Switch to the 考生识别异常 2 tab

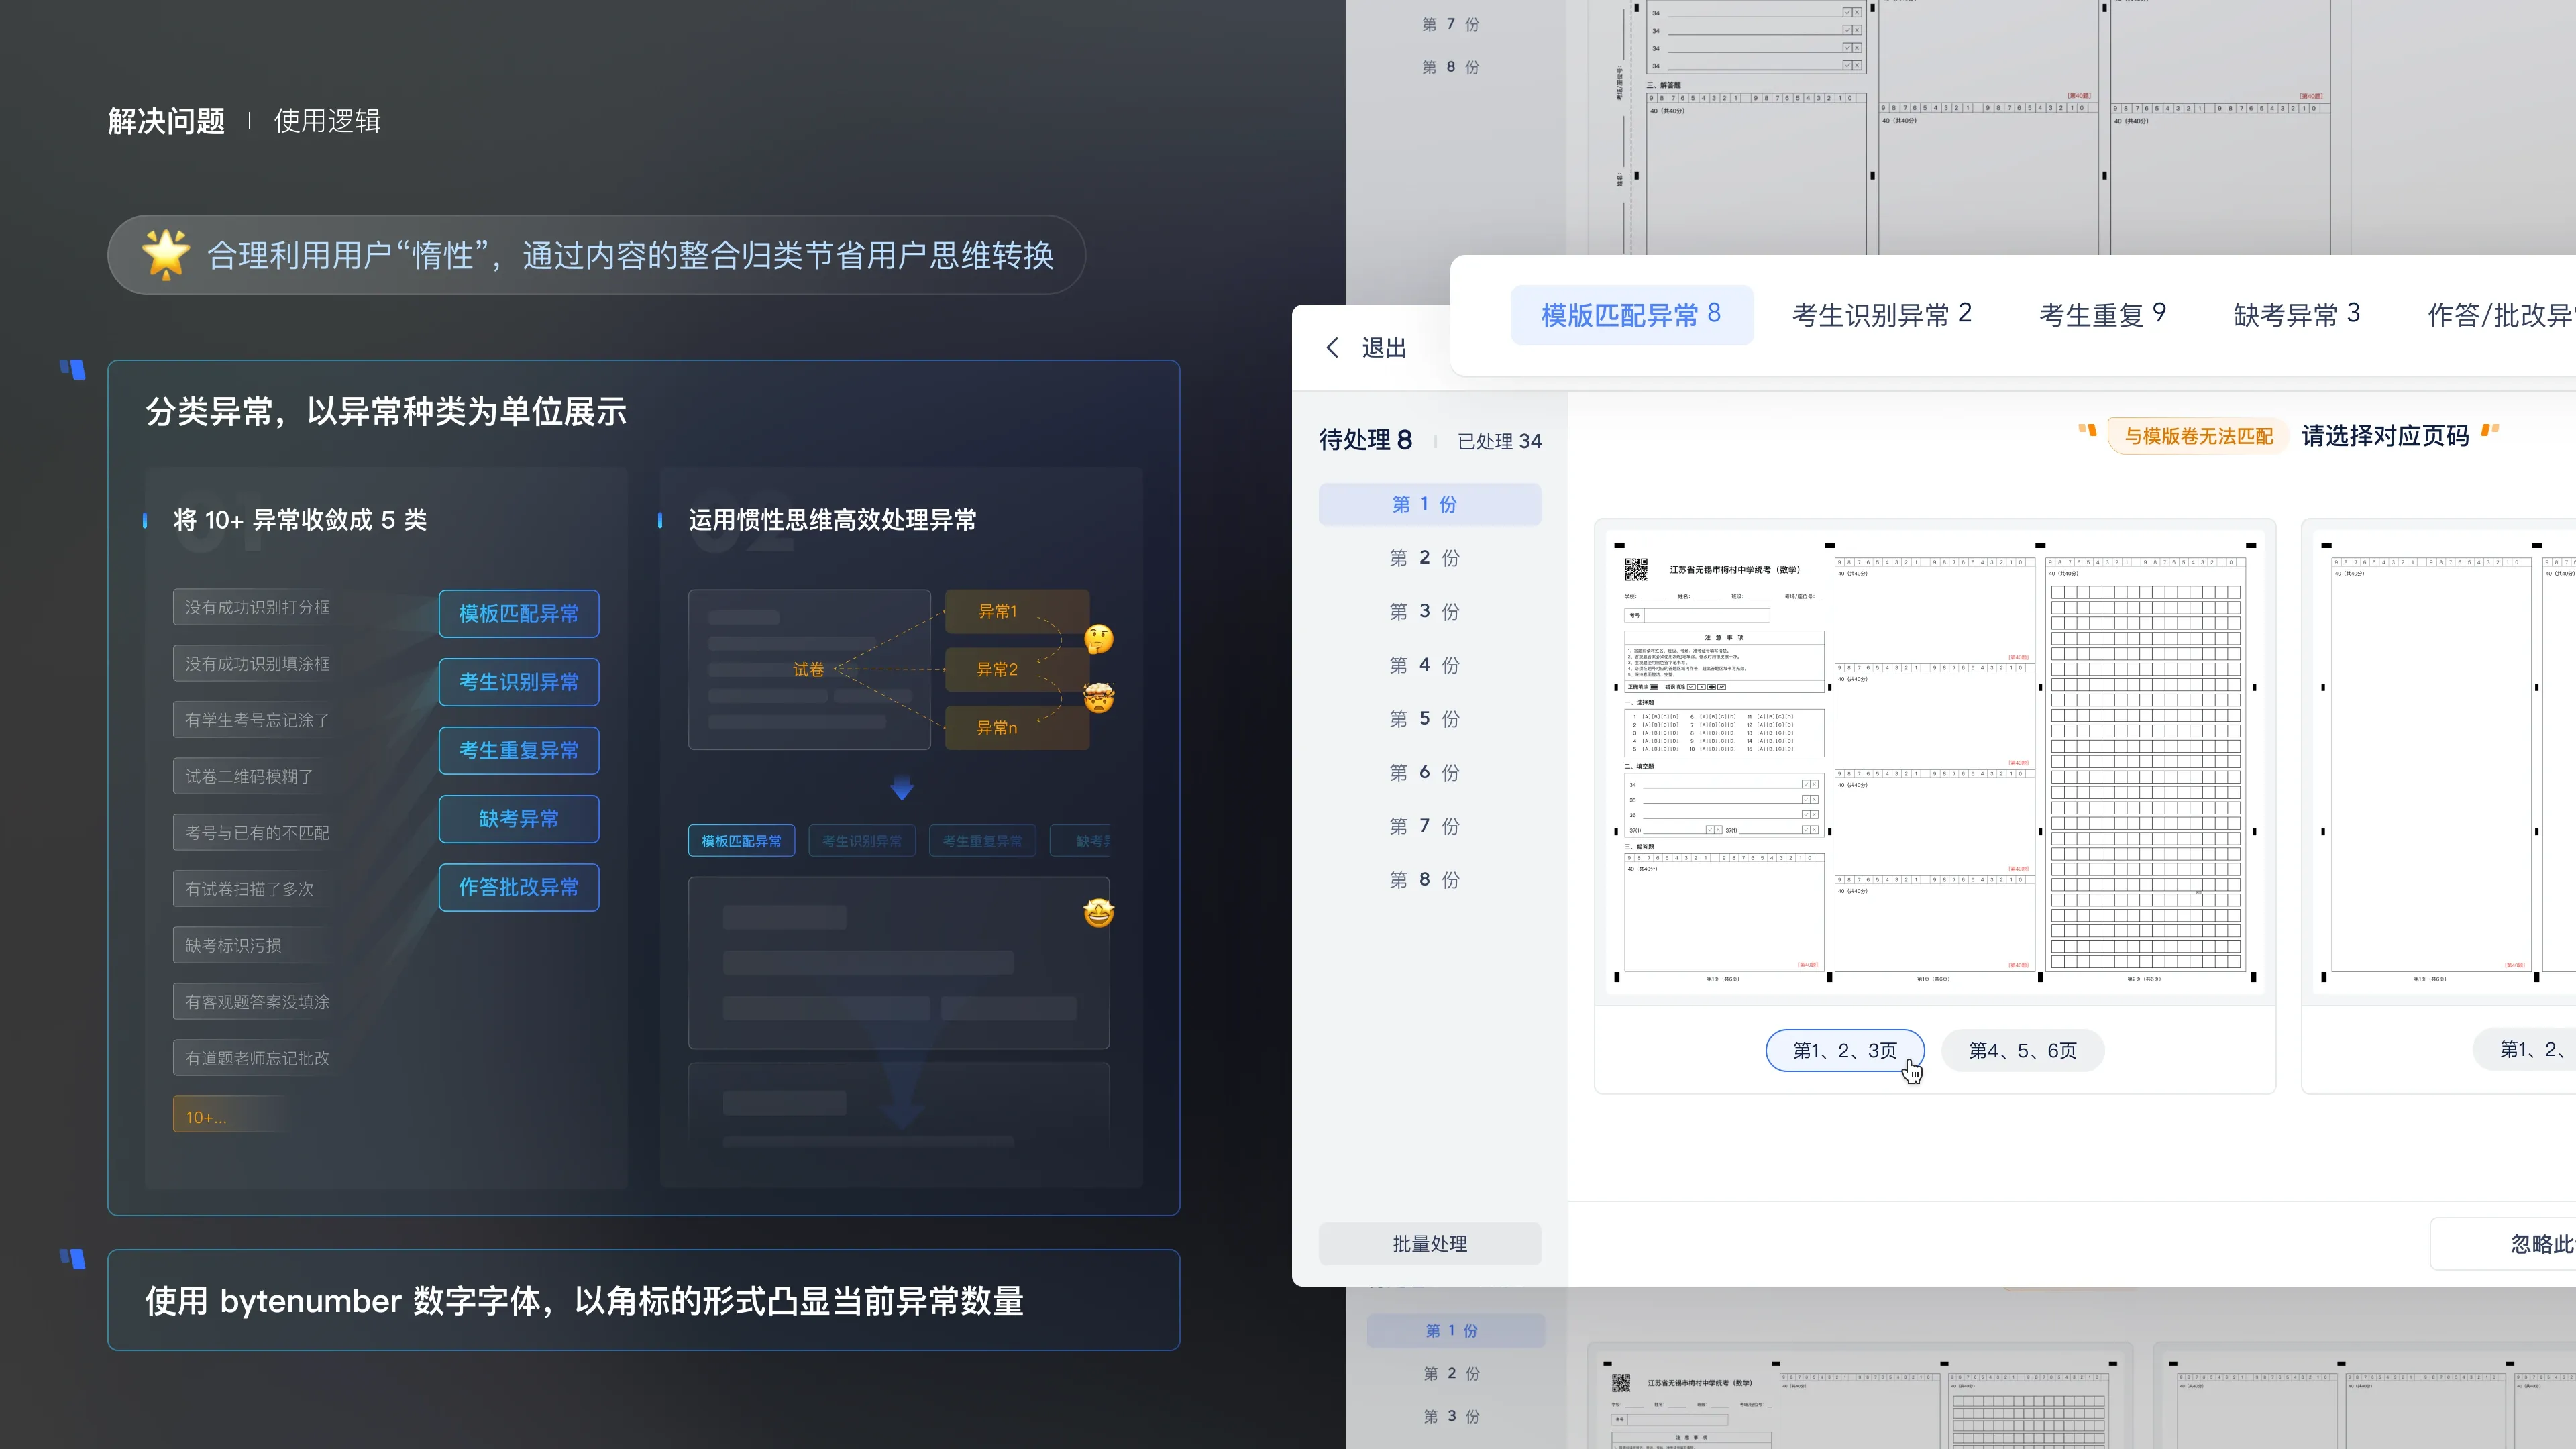(1882, 315)
